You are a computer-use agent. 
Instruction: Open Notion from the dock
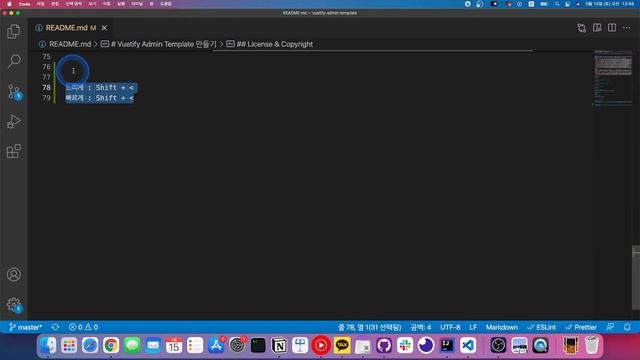point(279,345)
